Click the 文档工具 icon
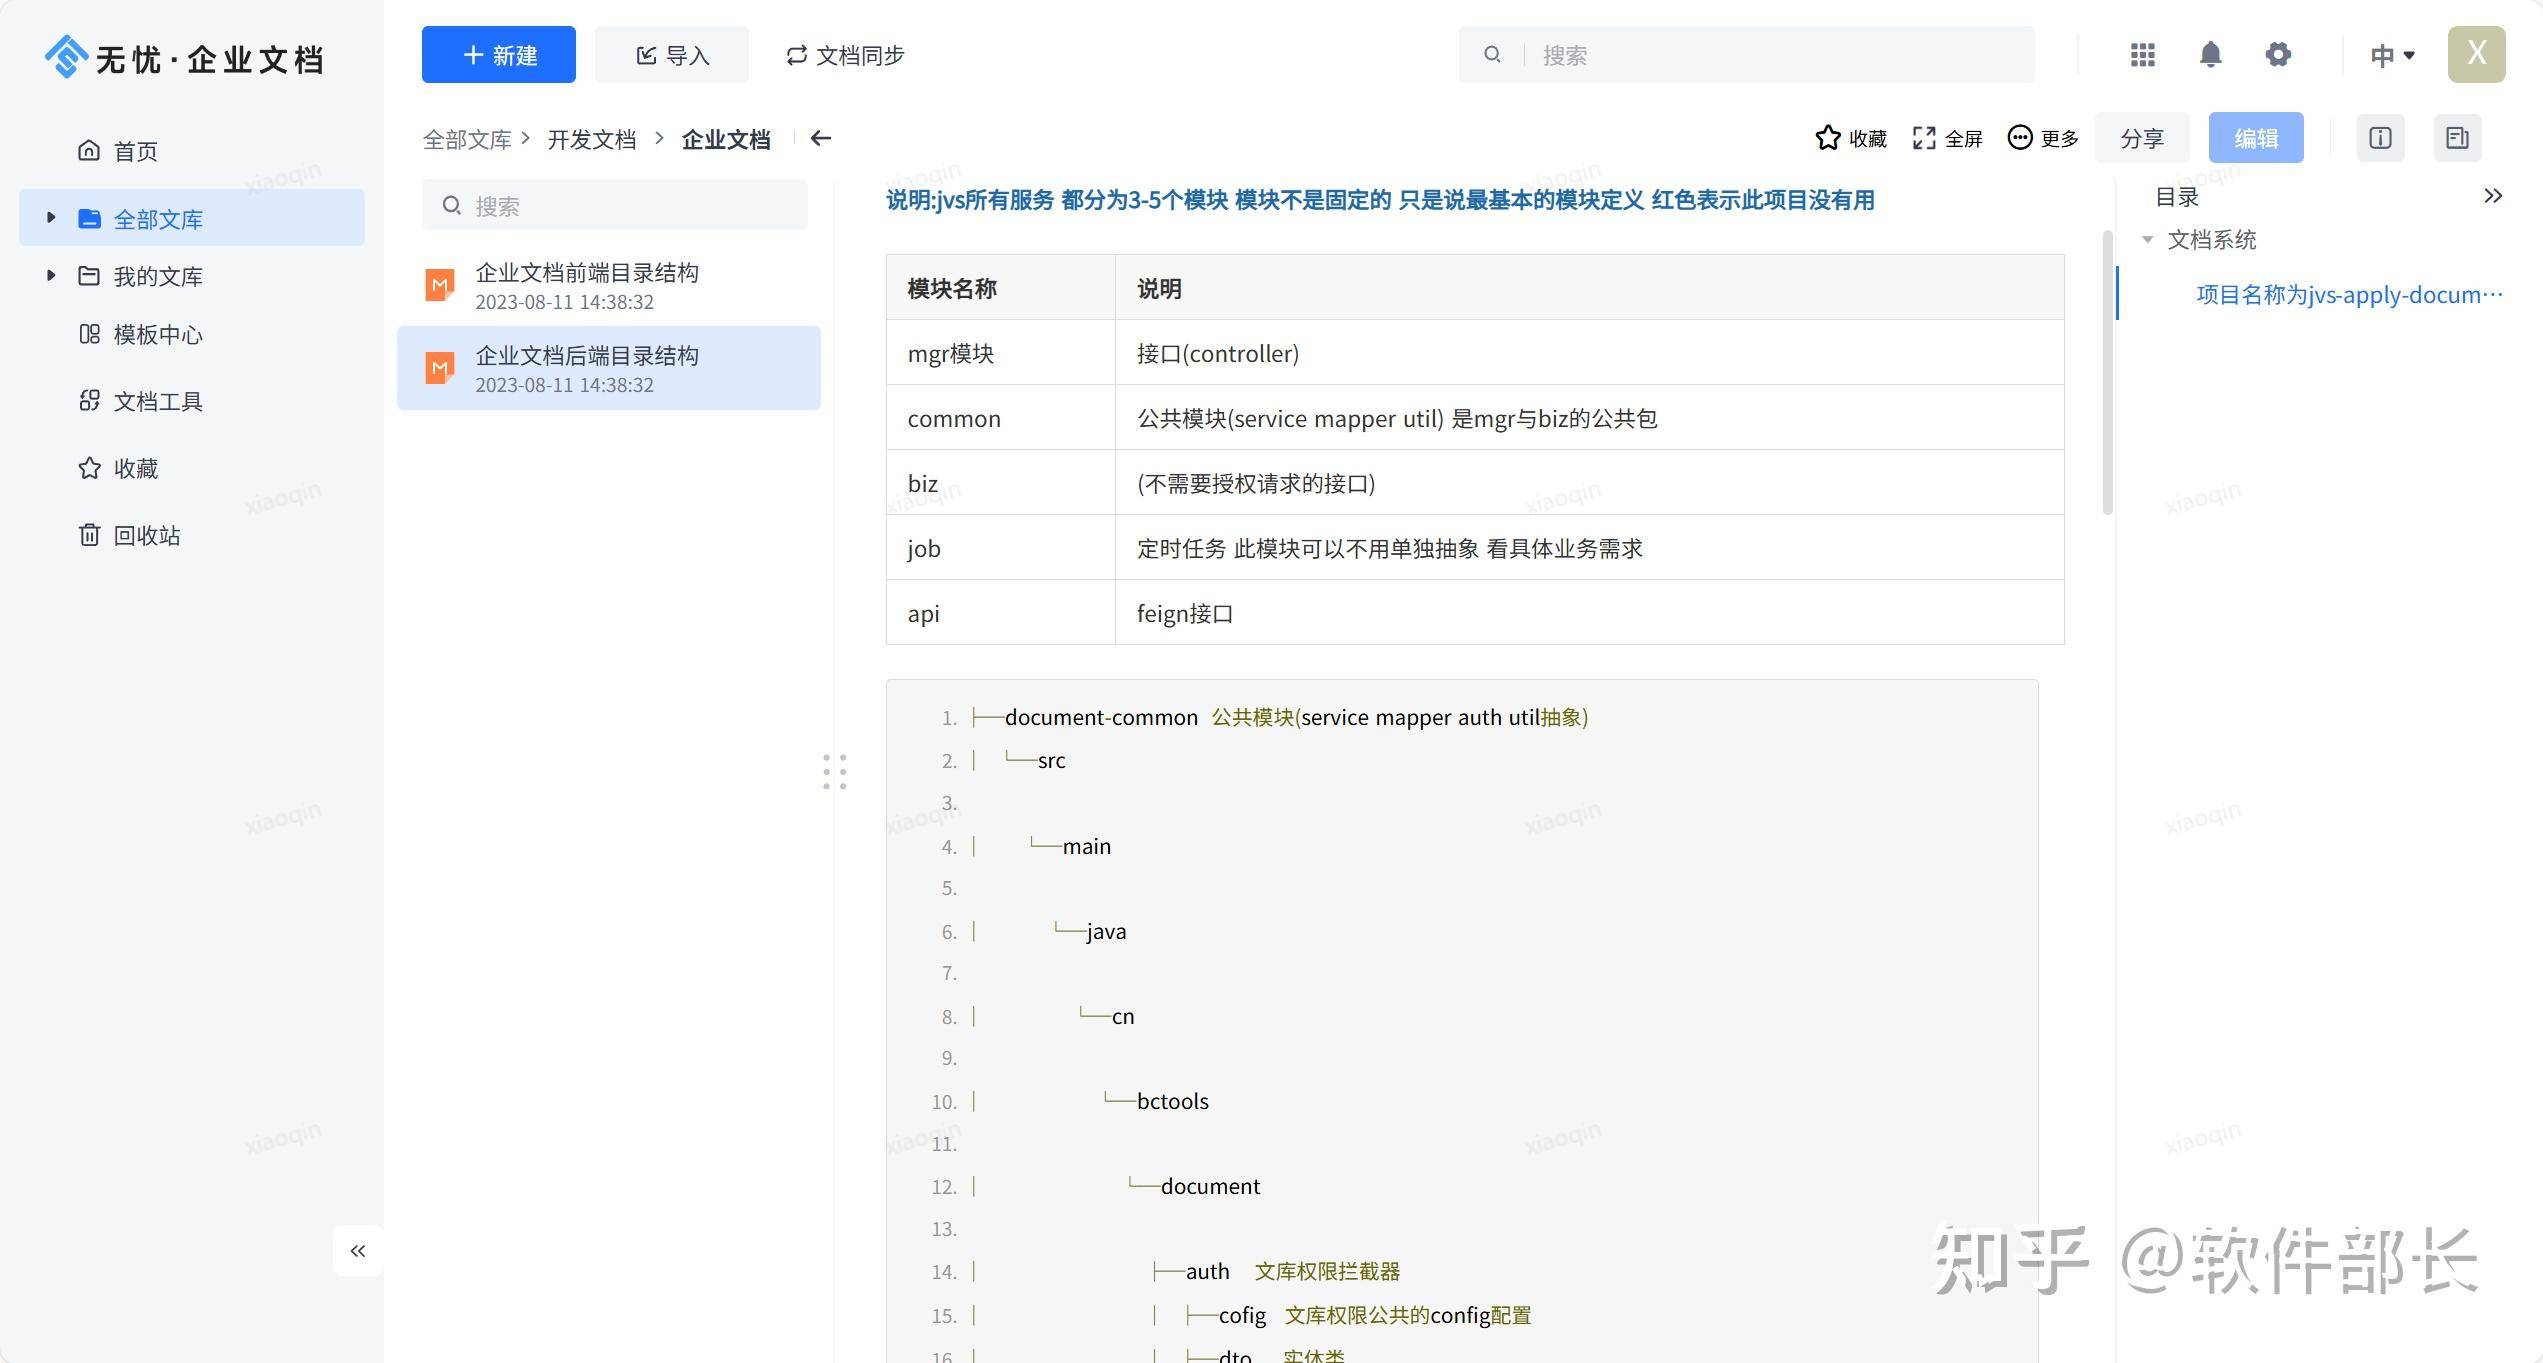 pyautogui.click(x=89, y=401)
